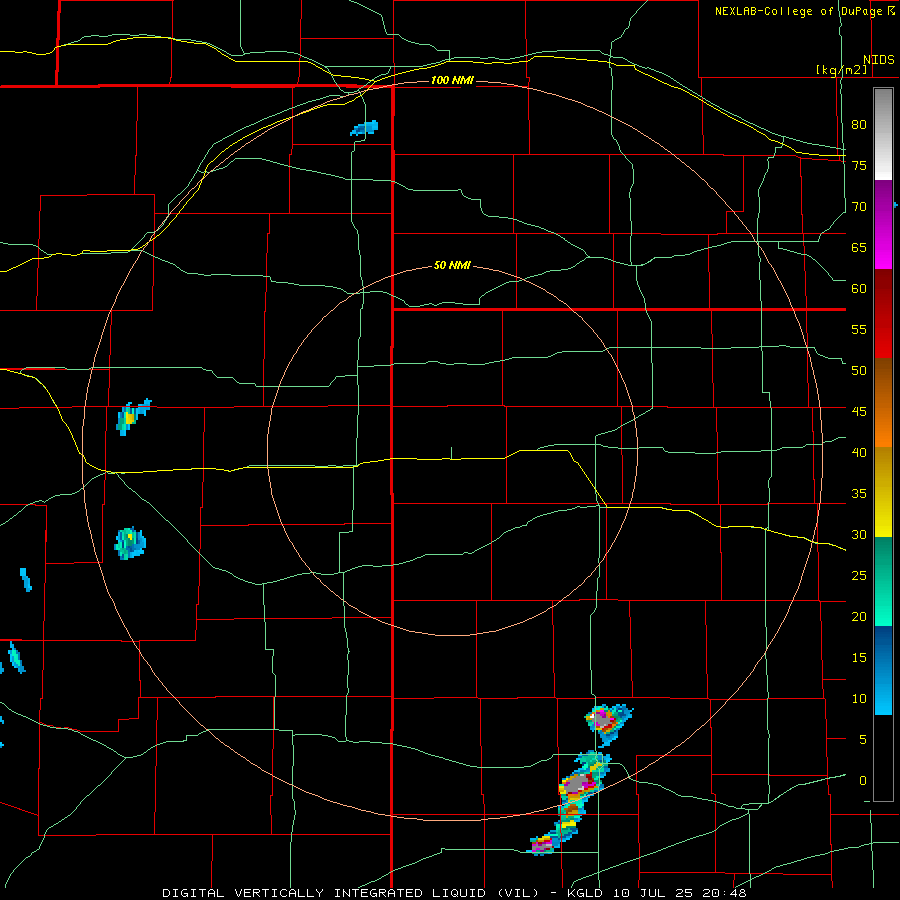Pick the yellow segment of color bar
The height and width of the screenshot is (900, 900).
click(x=883, y=492)
